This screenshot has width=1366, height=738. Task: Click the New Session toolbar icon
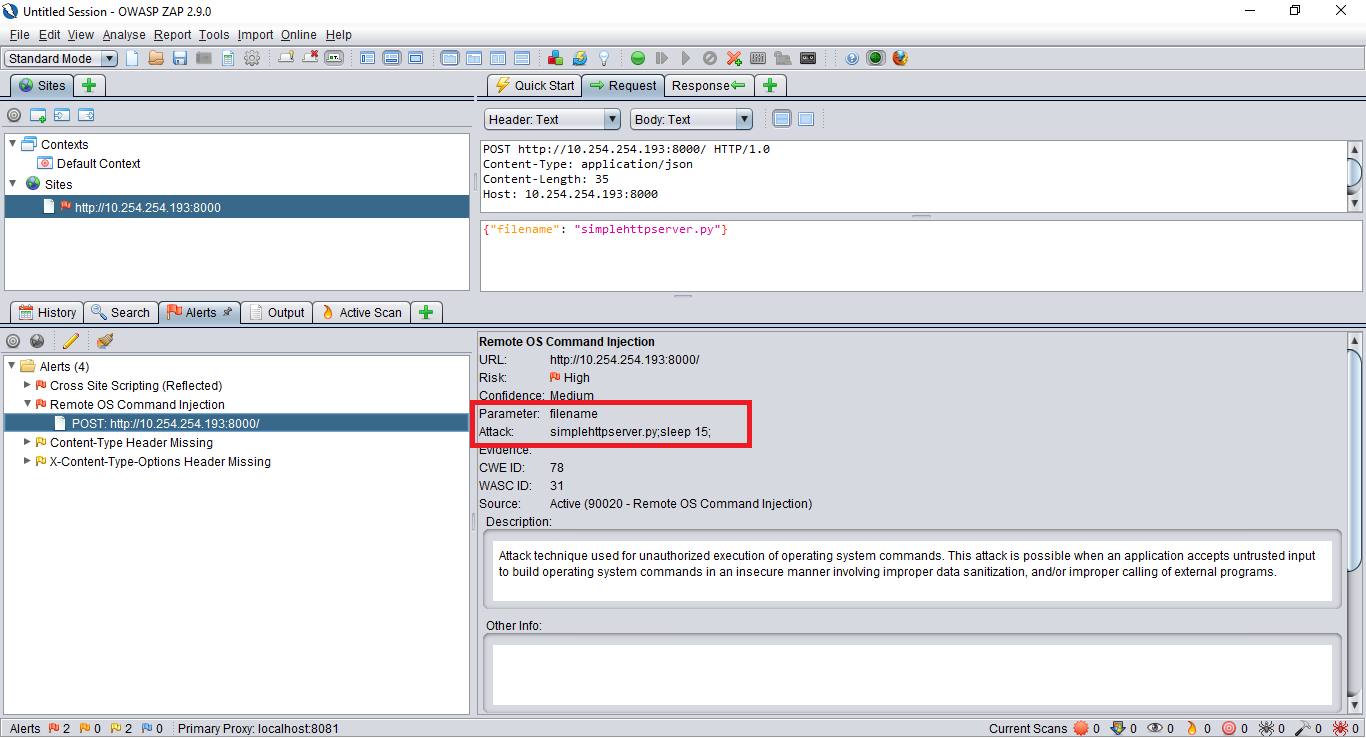(x=132, y=58)
